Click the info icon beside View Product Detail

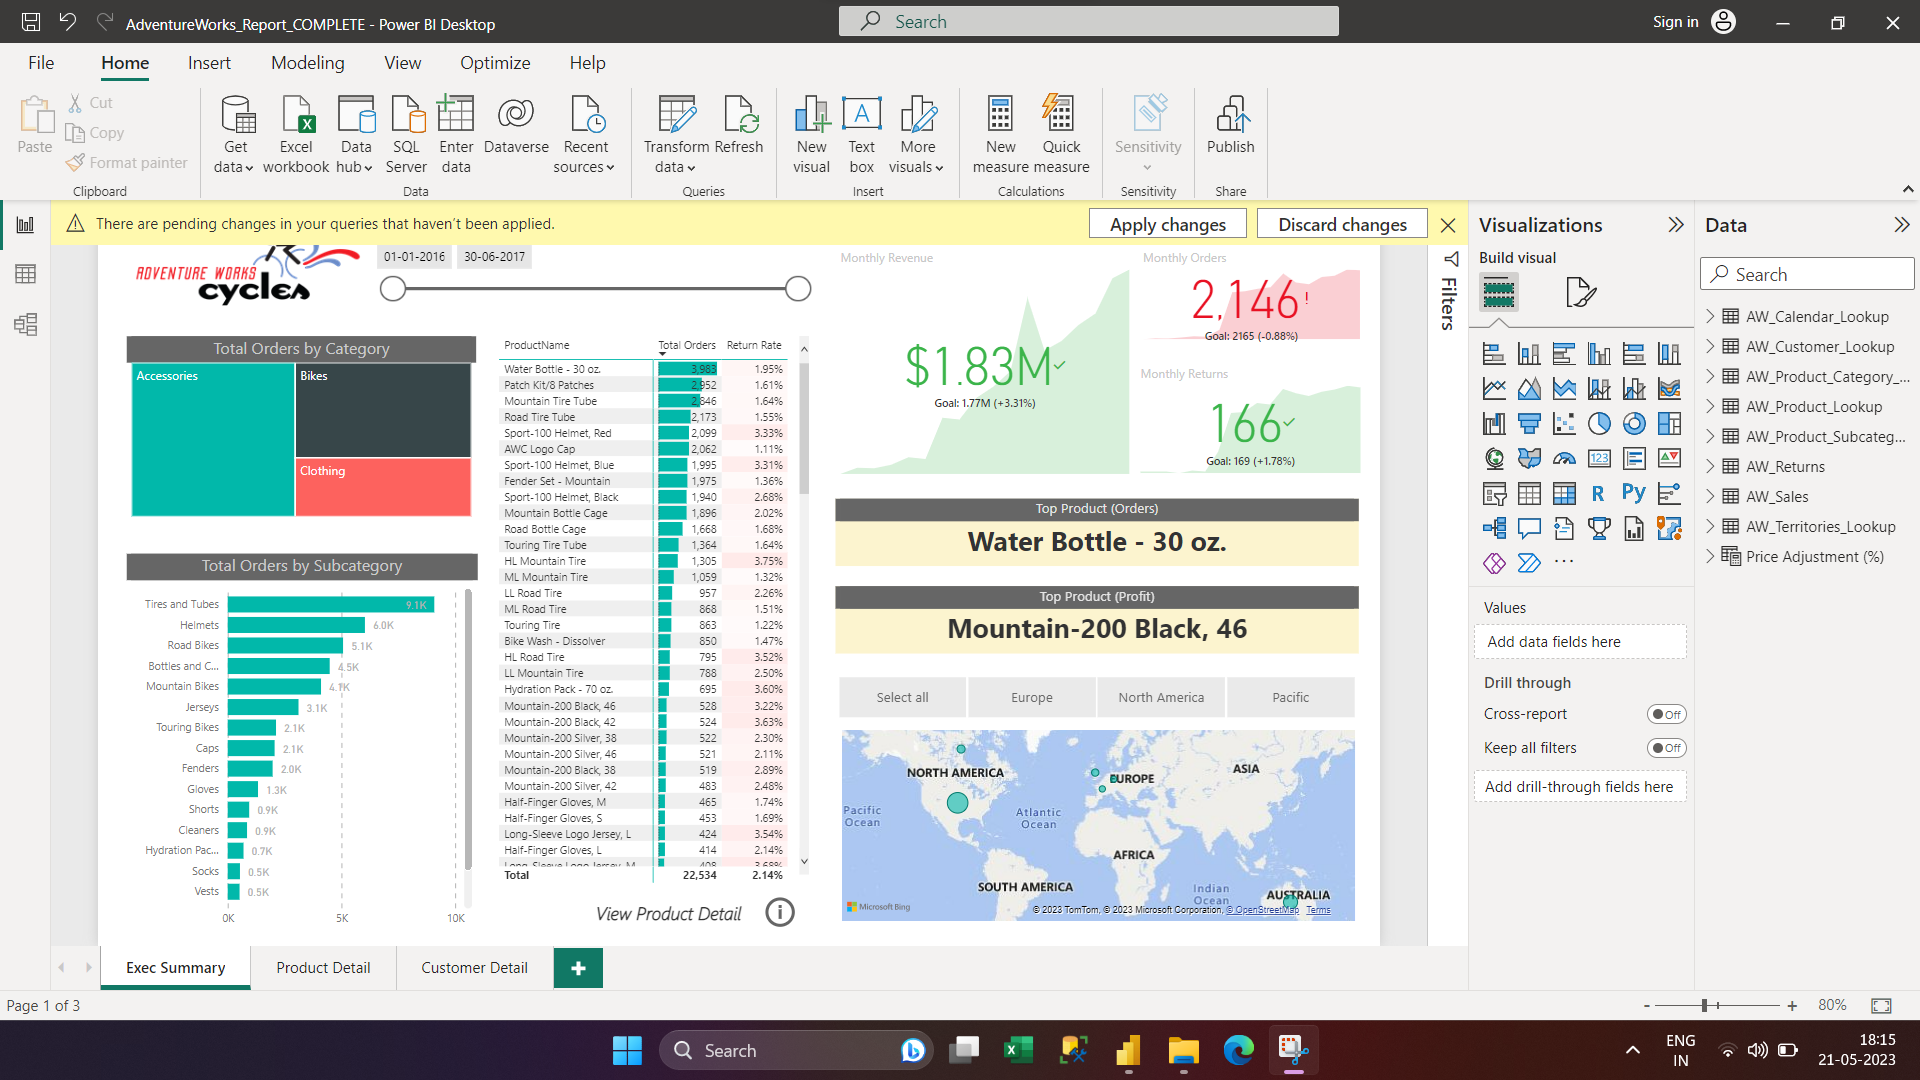tap(780, 912)
